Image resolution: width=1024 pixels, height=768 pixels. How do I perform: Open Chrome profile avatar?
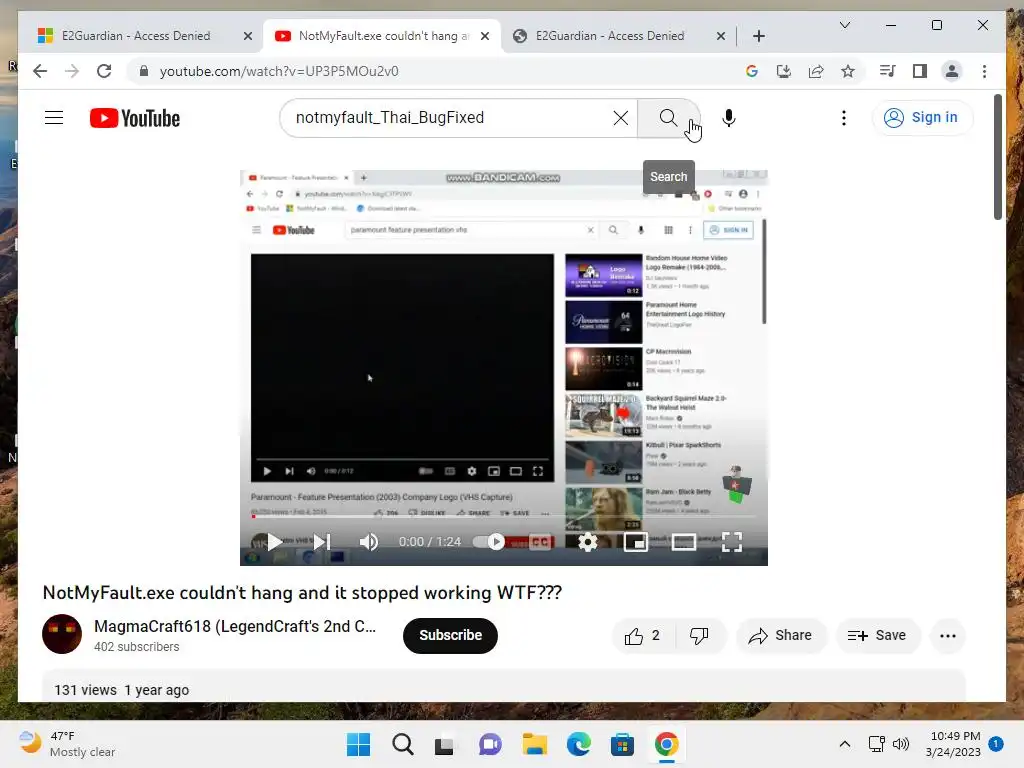pos(952,71)
